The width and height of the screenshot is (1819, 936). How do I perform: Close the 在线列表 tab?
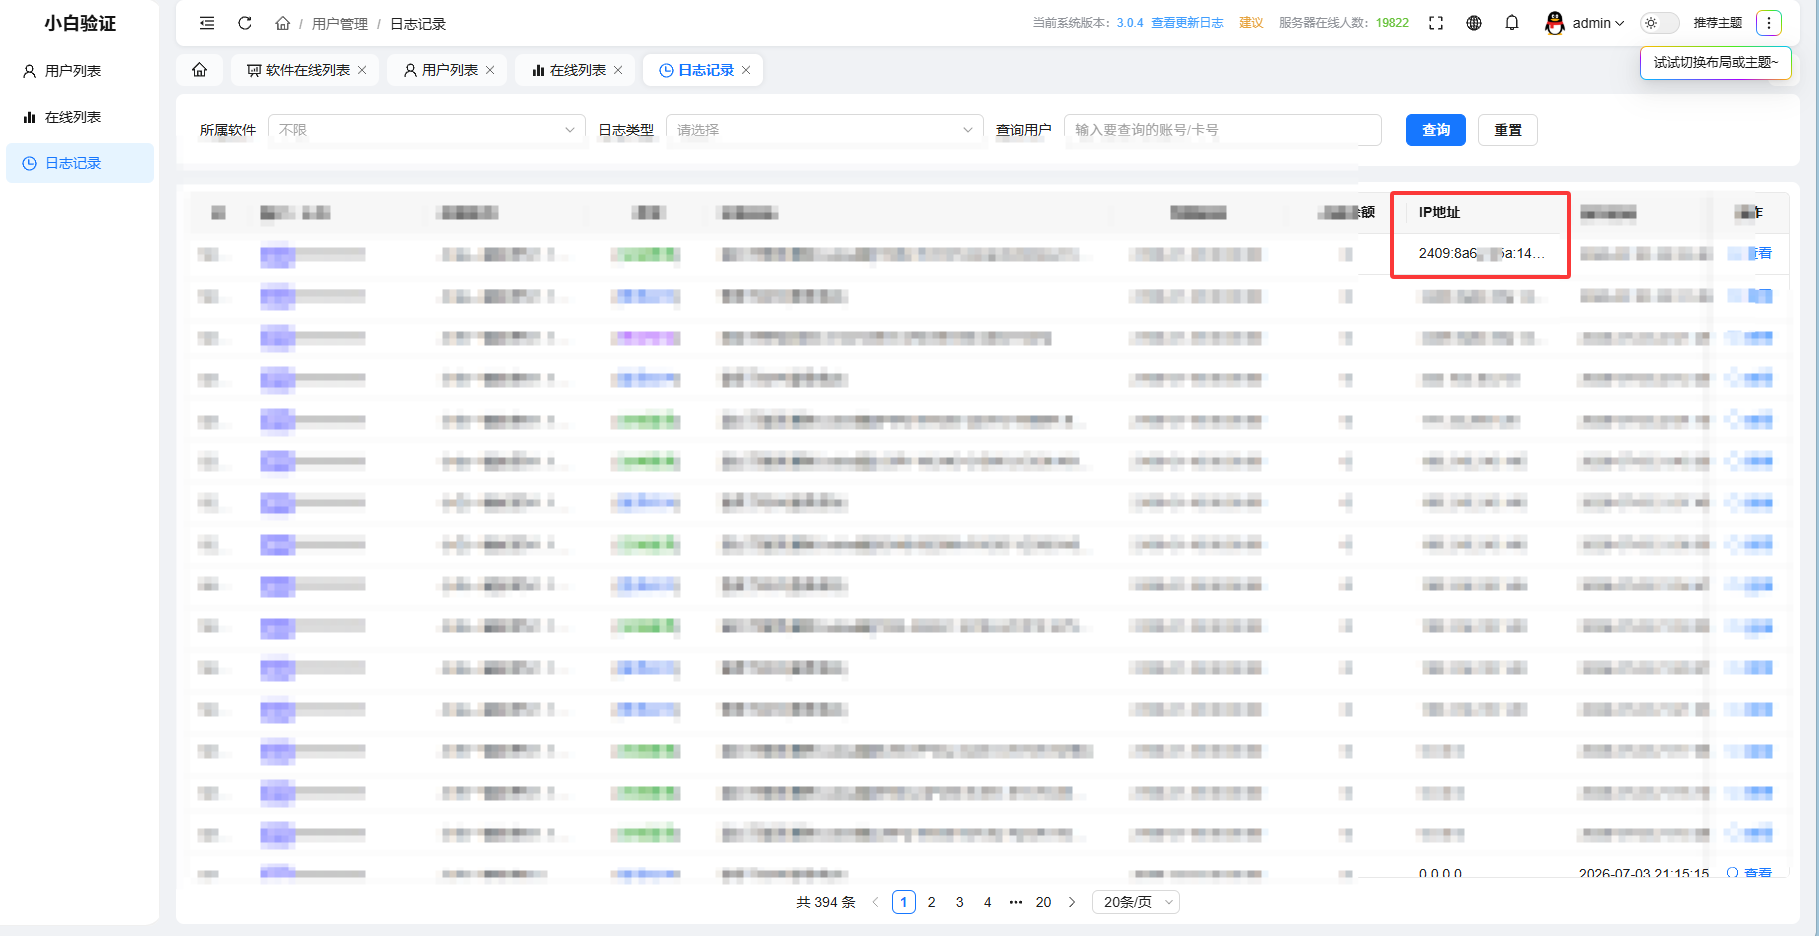coord(618,70)
